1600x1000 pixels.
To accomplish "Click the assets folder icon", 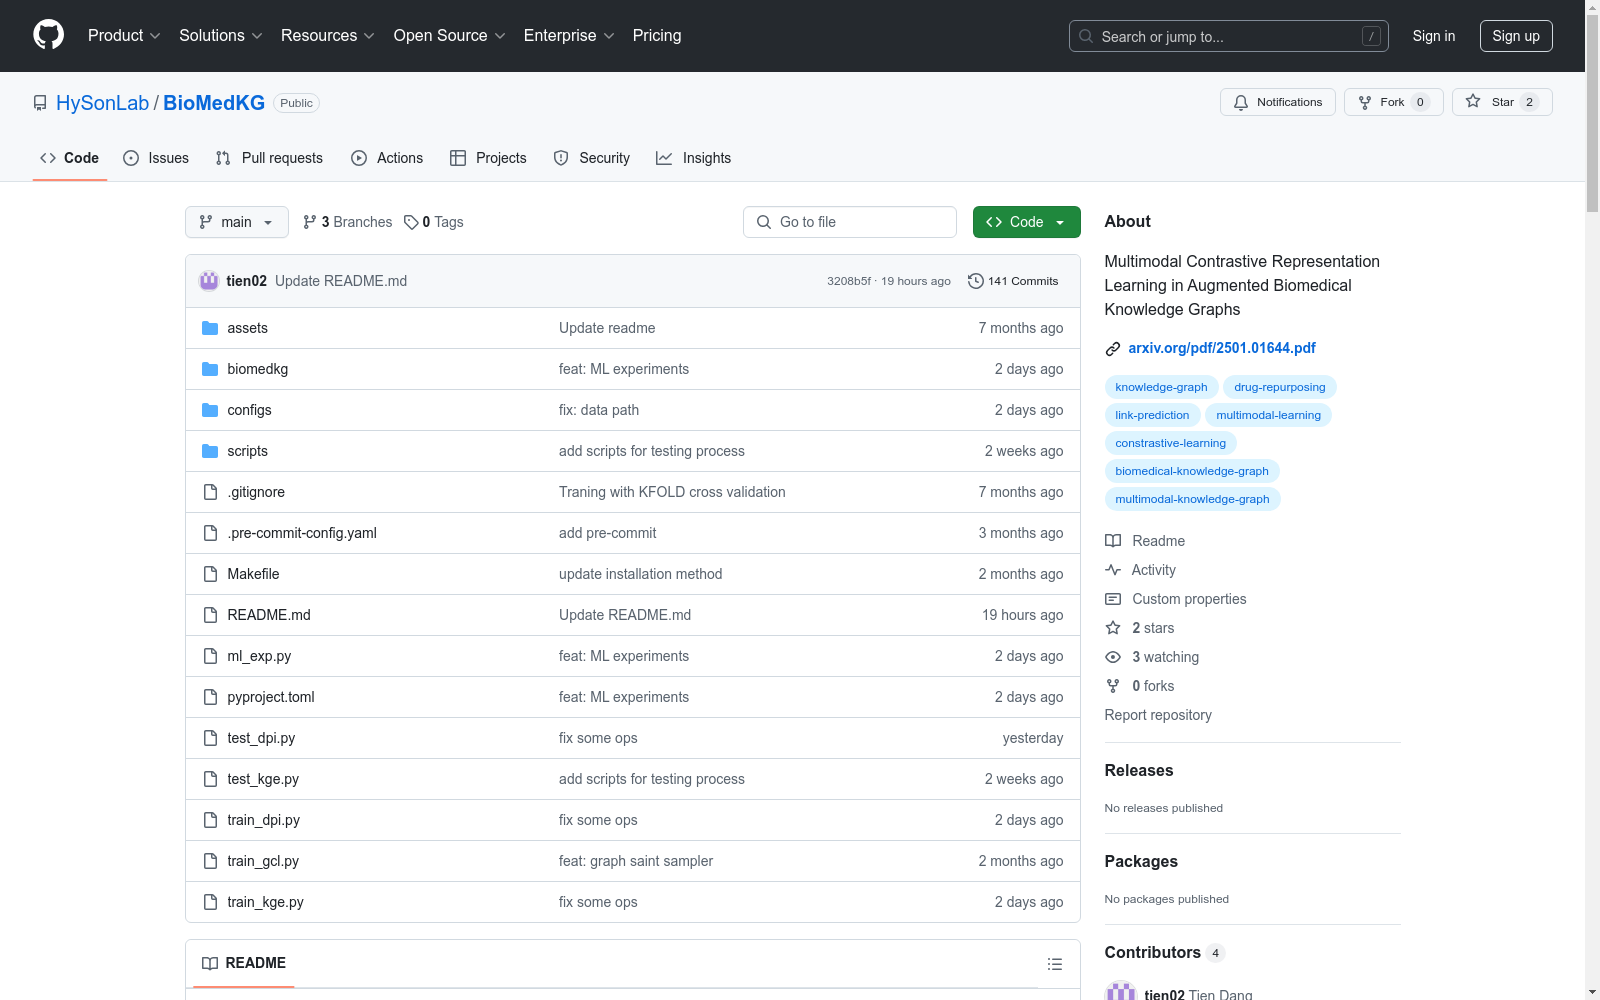I will pos(210,328).
